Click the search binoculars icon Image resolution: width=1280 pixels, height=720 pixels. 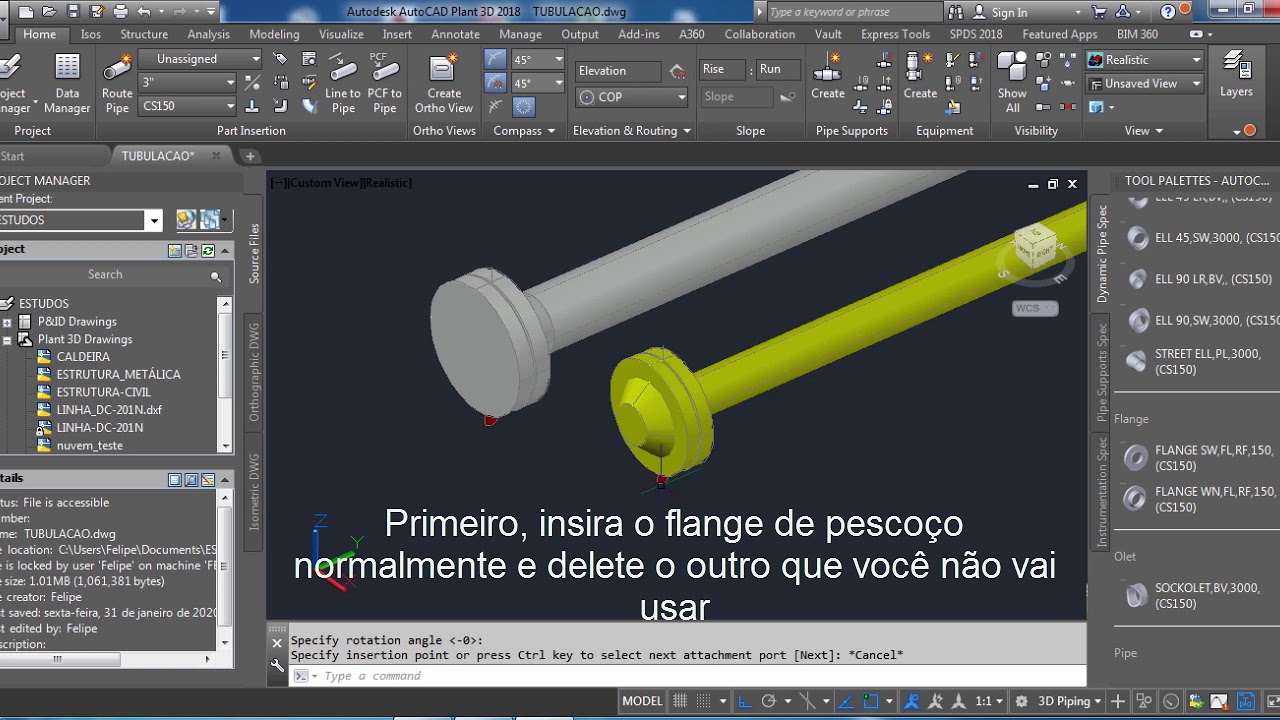tap(955, 12)
